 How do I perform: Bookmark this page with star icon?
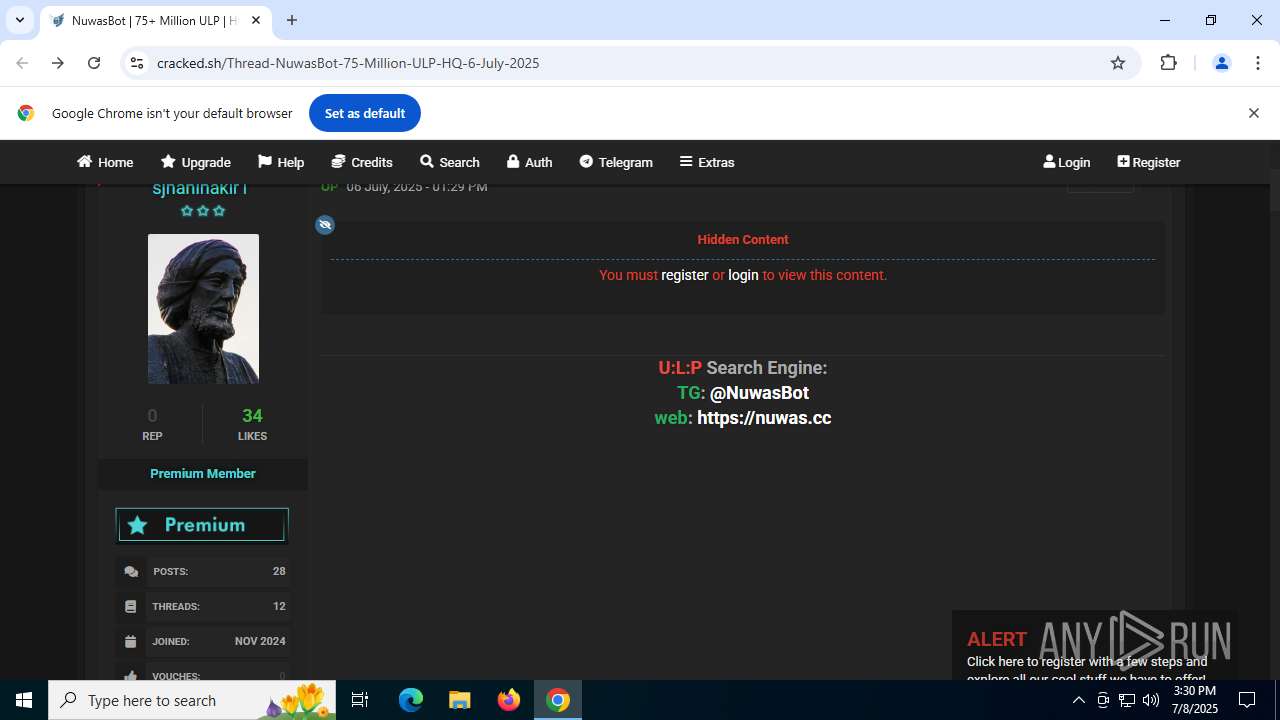pyautogui.click(x=1118, y=63)
